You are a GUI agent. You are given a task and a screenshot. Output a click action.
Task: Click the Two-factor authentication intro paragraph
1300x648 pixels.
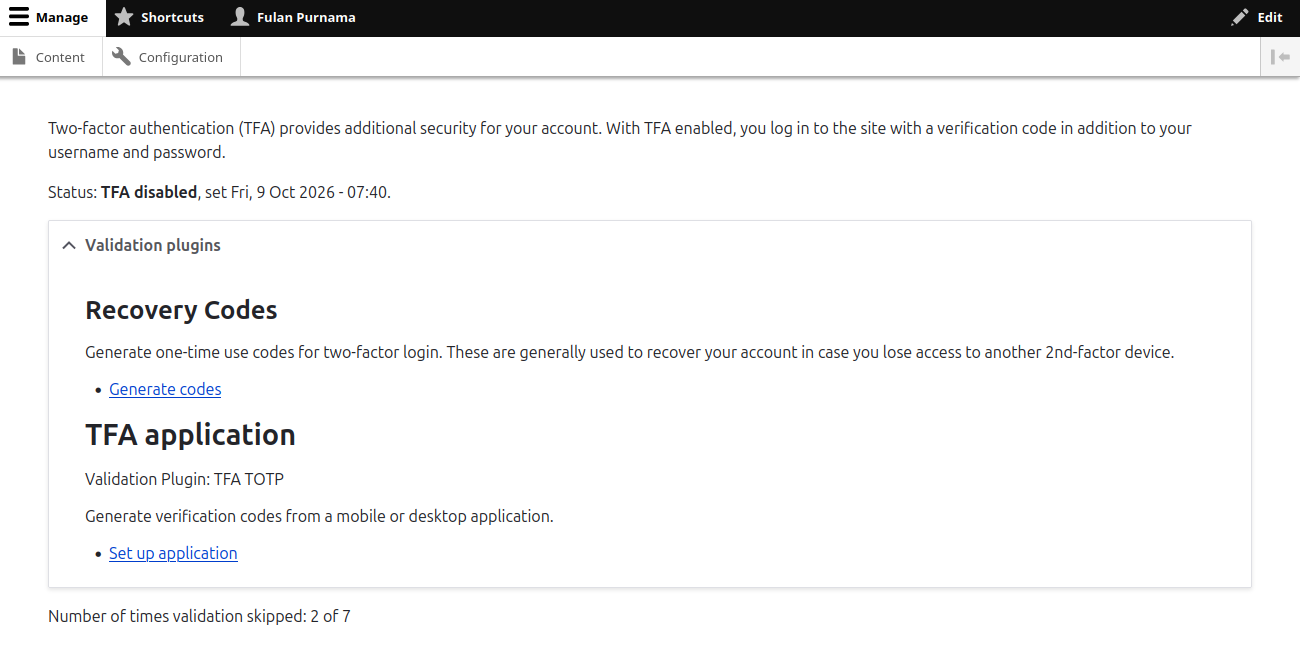point(620,140)
